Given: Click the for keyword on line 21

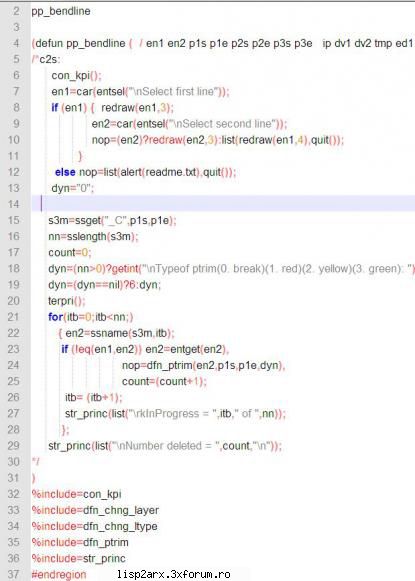Looking at the screenshot, I should 55,317.
